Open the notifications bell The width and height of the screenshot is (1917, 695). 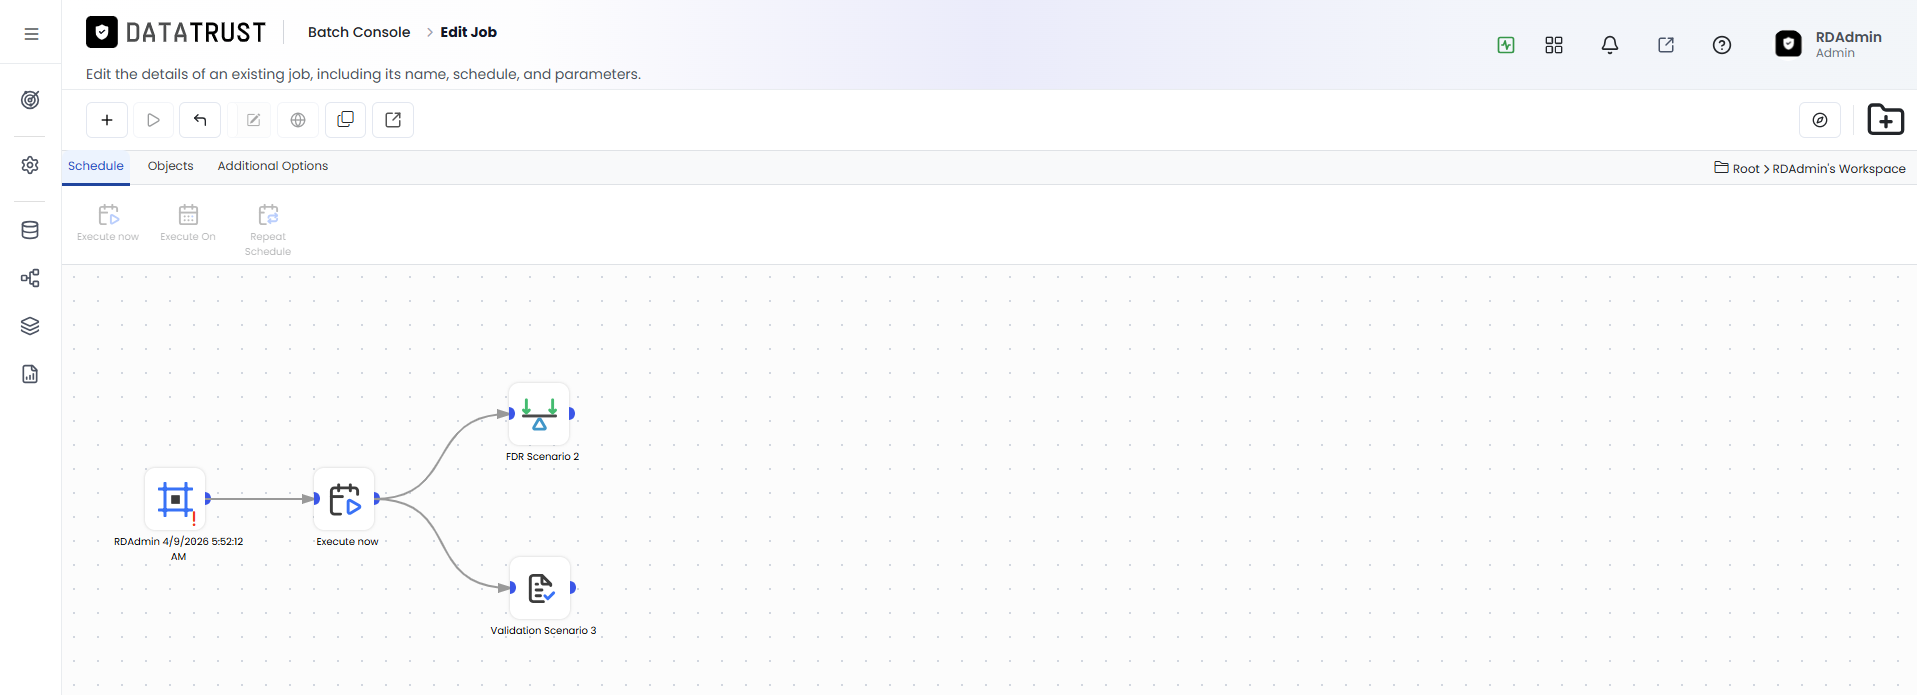[1610, 45]
